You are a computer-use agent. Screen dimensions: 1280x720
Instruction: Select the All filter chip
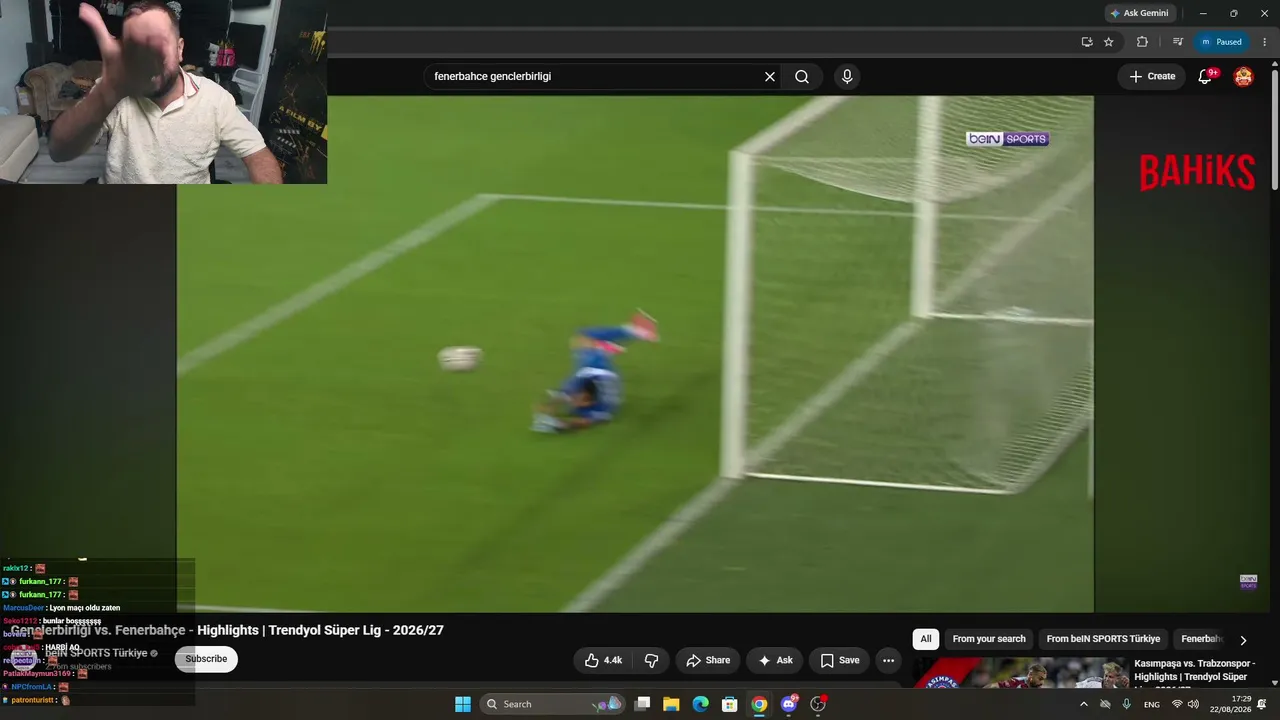point(926,639)
